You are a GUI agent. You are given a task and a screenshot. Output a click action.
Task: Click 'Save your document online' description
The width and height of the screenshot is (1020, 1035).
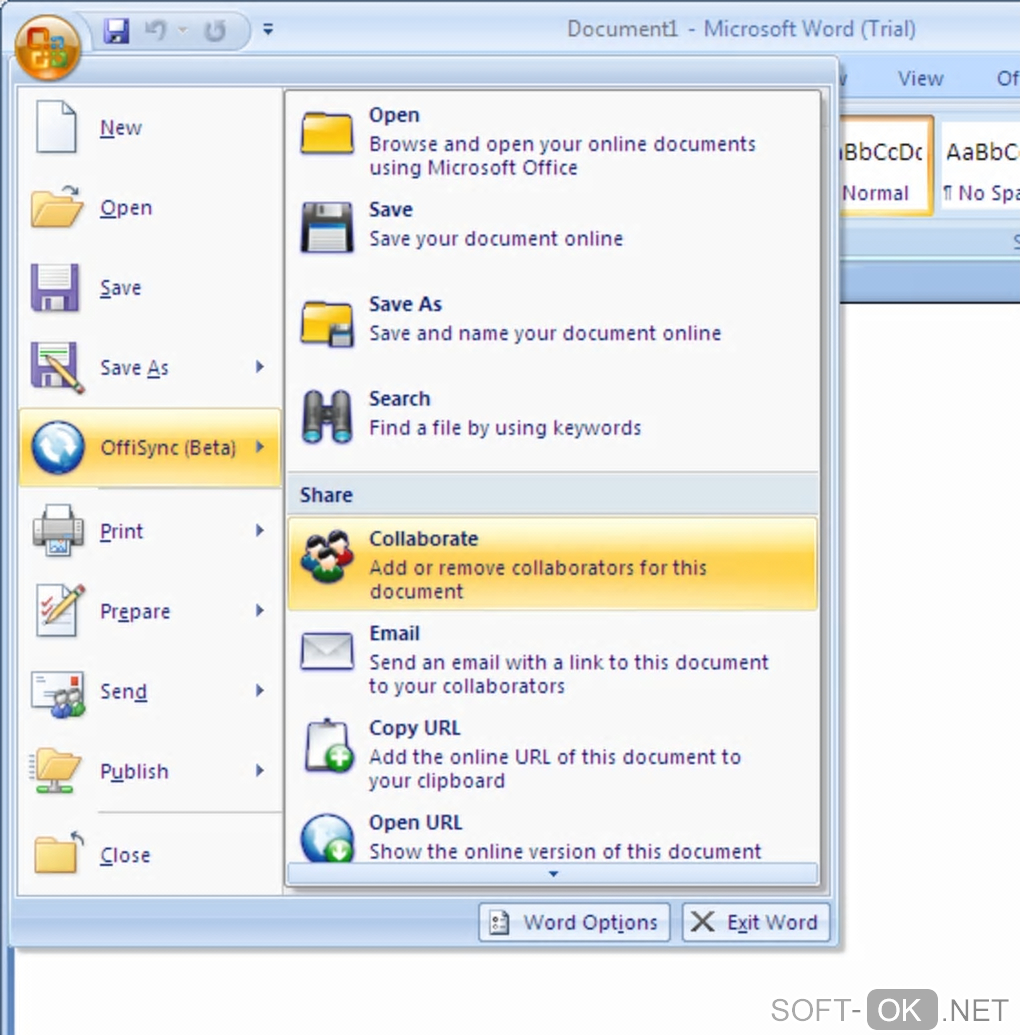click(496, 238)
